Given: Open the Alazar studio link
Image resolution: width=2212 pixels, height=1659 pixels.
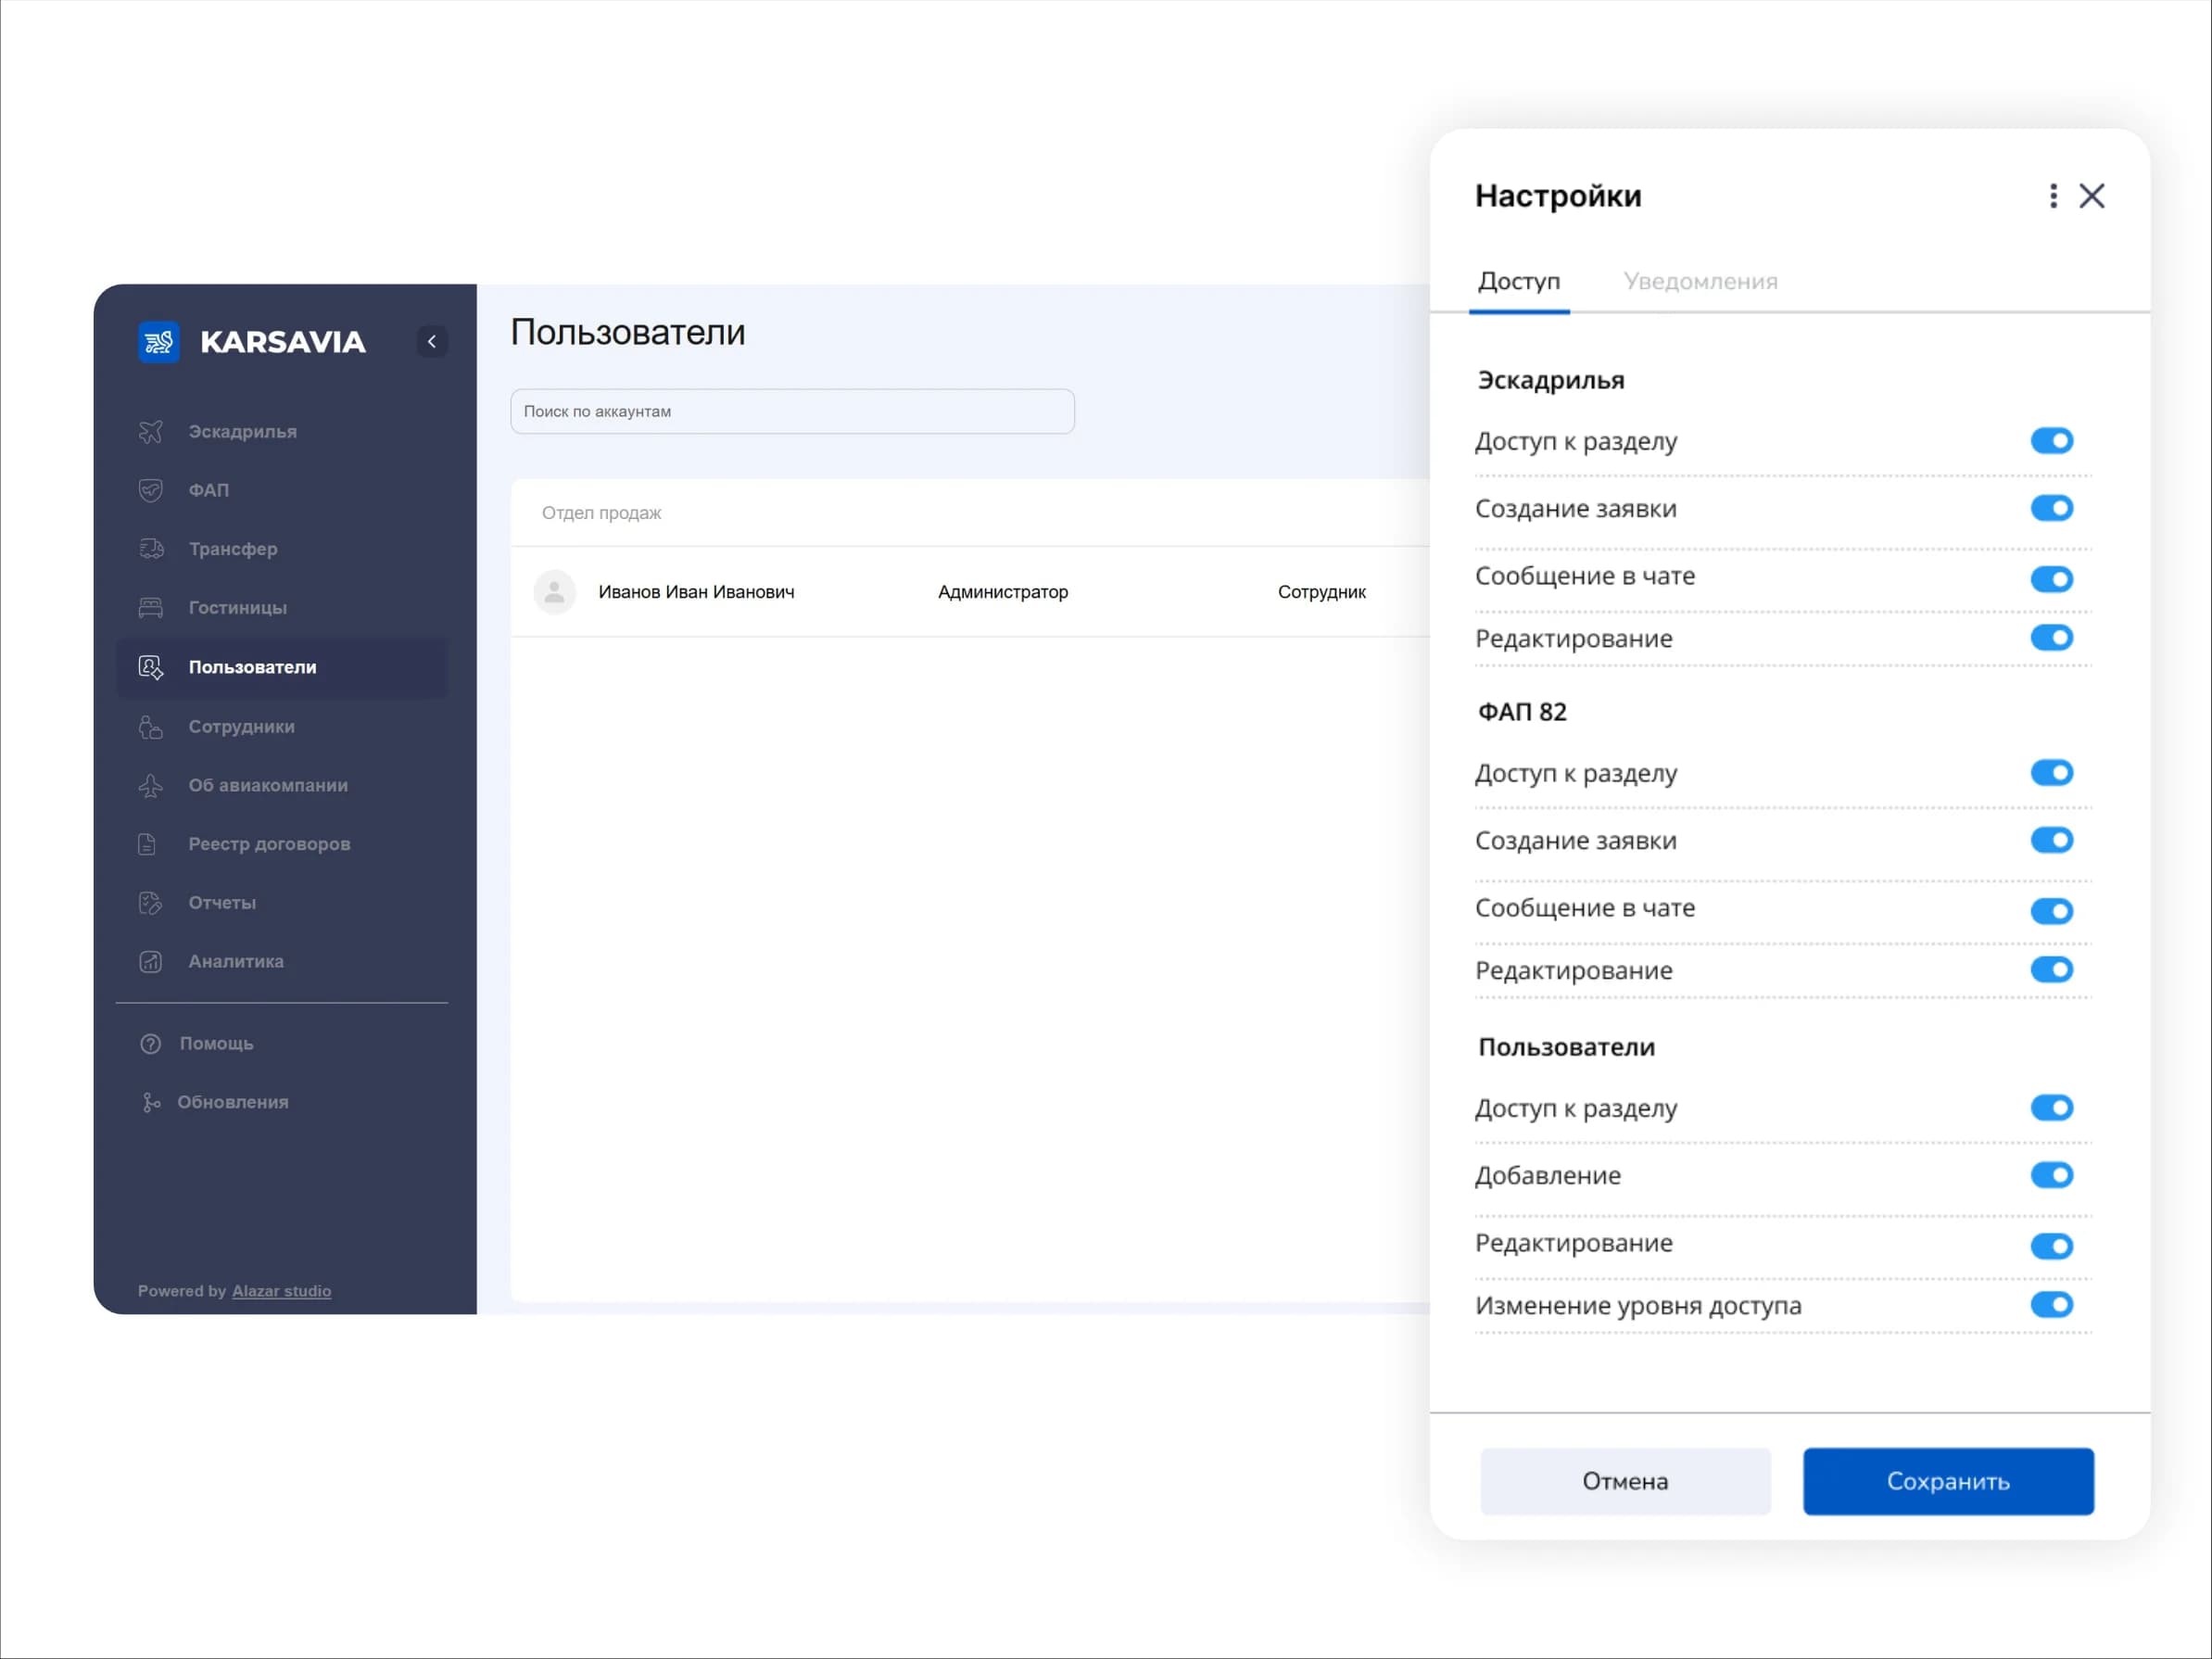Looking at the screenshot, I should click(281, 1291).
